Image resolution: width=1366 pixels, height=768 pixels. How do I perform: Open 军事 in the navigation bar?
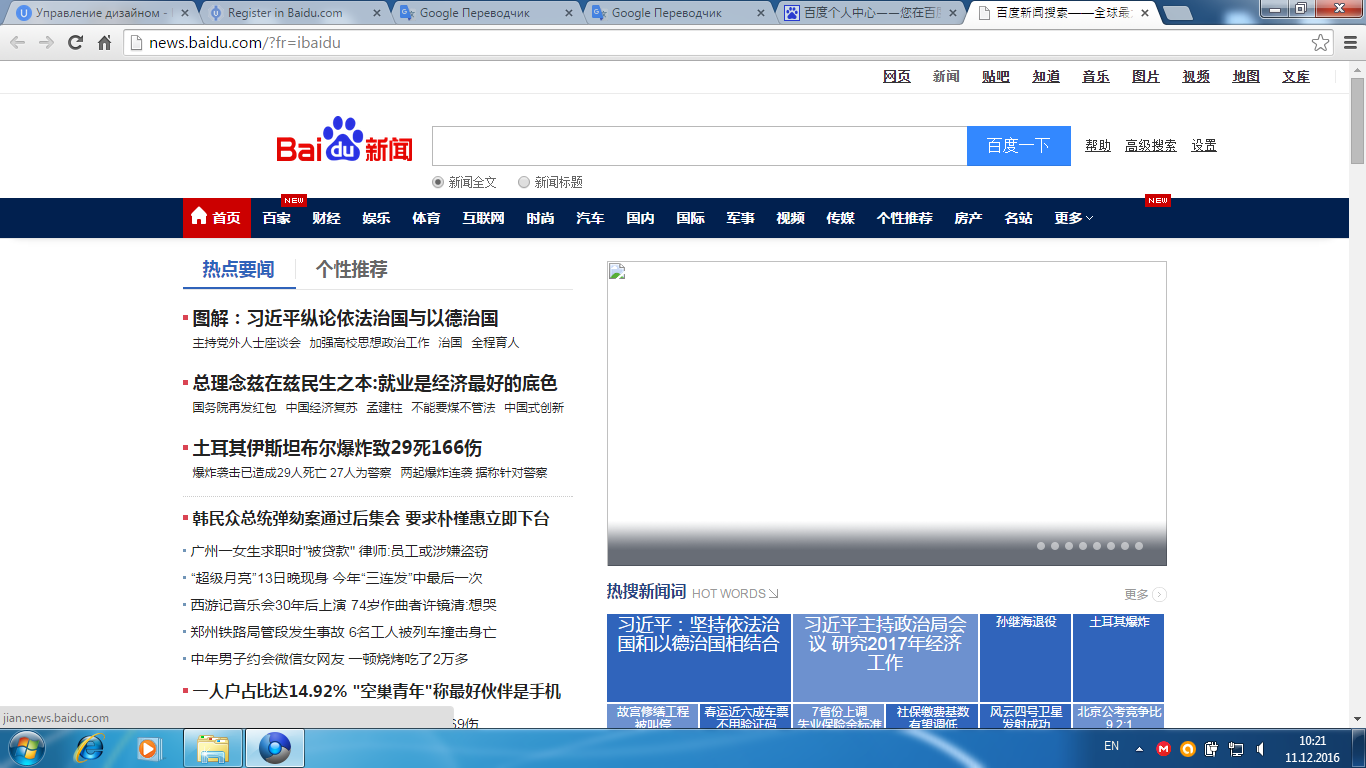(x=740, y=218)
